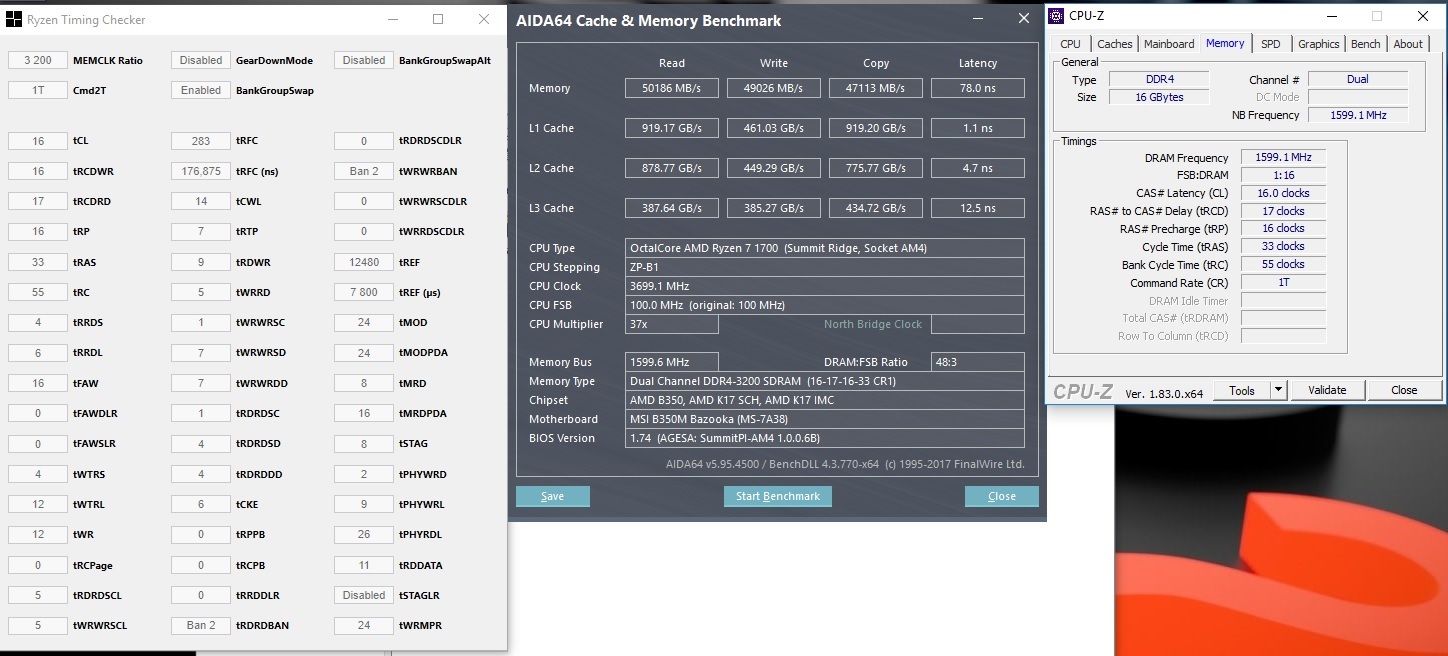Click the L1 Cache Read value 919.17 GB/s
1448x656 pixels.
(x=672, y=128)
